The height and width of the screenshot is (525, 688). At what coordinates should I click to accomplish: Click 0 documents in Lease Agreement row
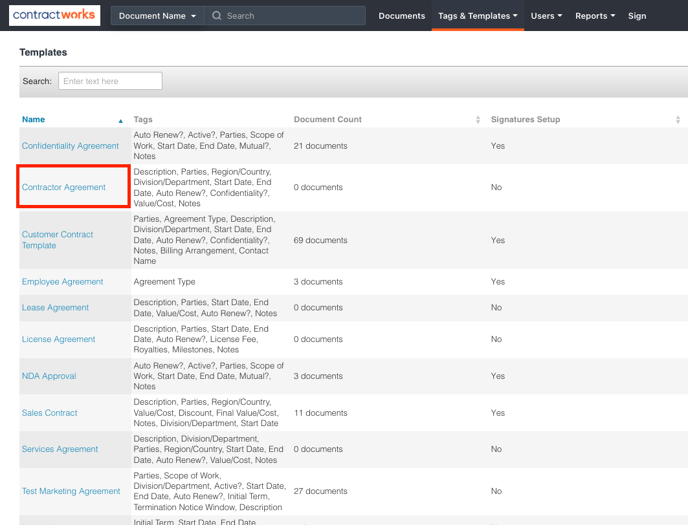coord(318,307)
